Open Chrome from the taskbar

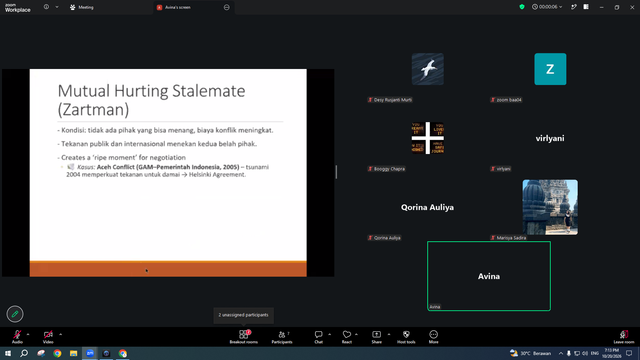[57, 353]
